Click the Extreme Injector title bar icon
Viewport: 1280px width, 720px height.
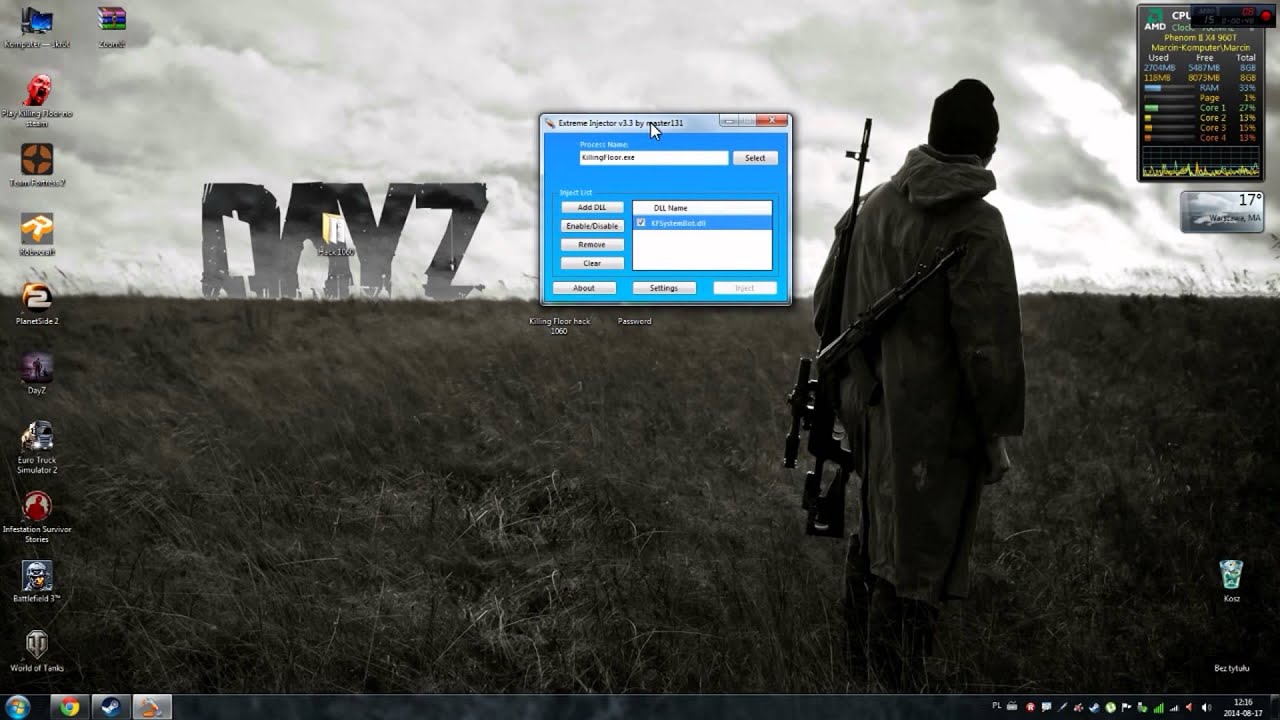coord(550,123)
